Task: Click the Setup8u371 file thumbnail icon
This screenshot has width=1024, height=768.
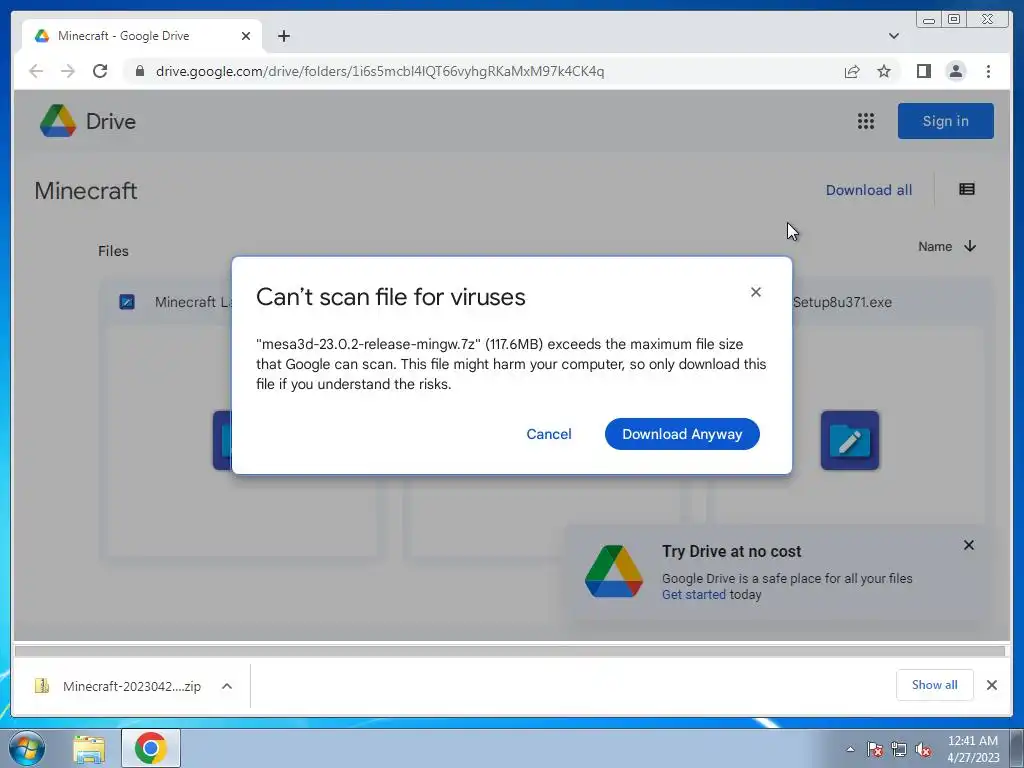Action: point(850,440)
